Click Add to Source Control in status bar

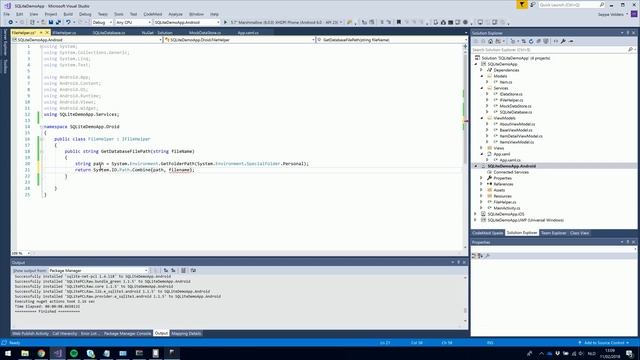click(x=604, y=343)
